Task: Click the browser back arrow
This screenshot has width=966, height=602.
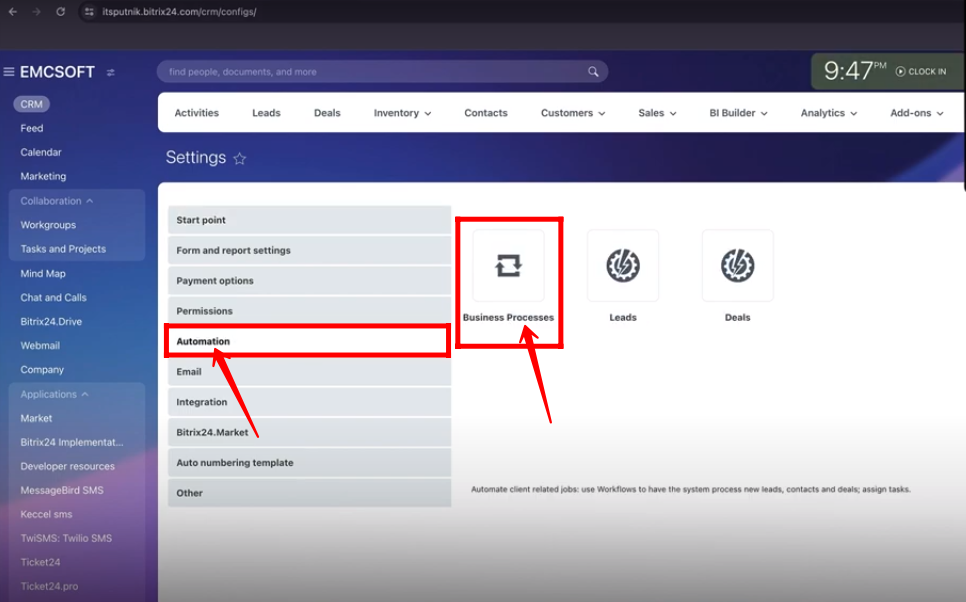Action: click(14, 13)
